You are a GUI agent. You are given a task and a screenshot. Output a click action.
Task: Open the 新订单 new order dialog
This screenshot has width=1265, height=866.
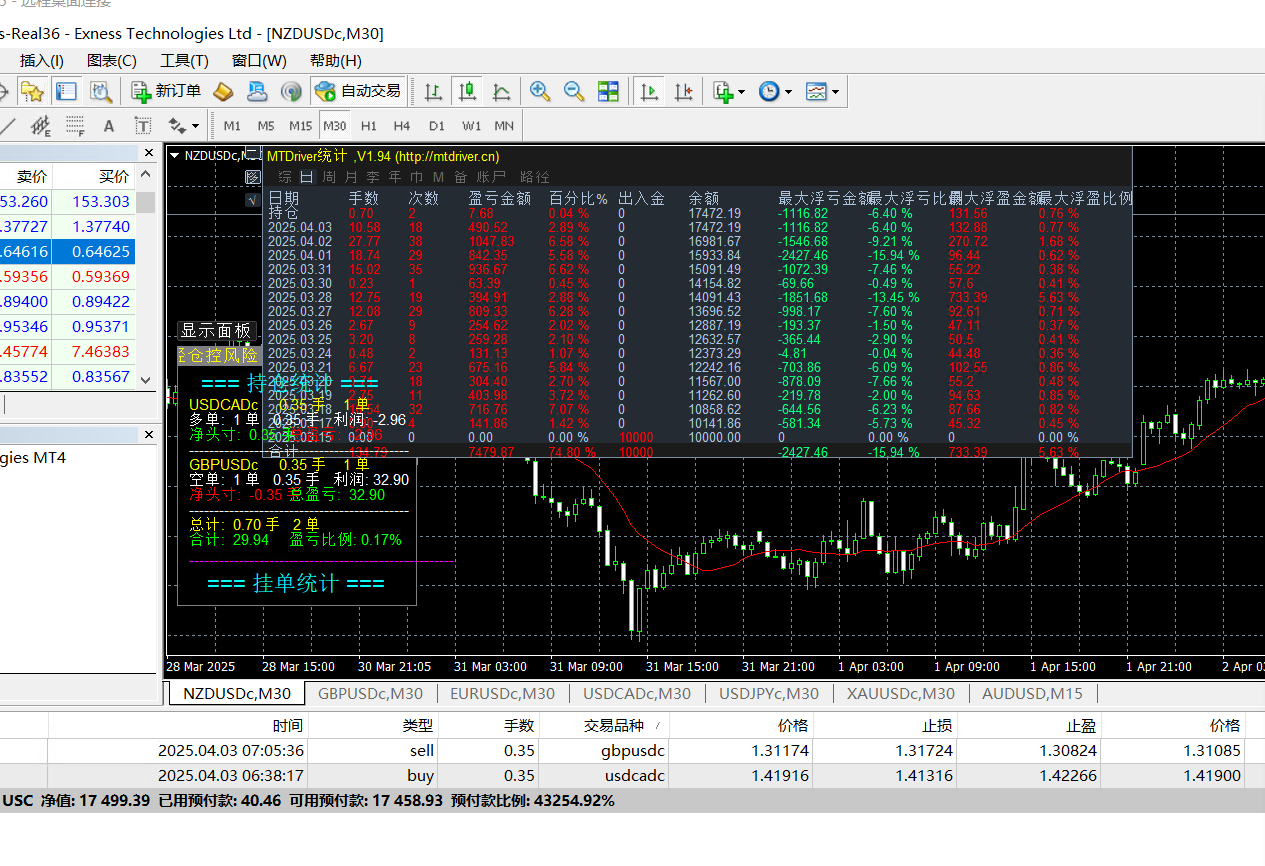pos(167,91)
